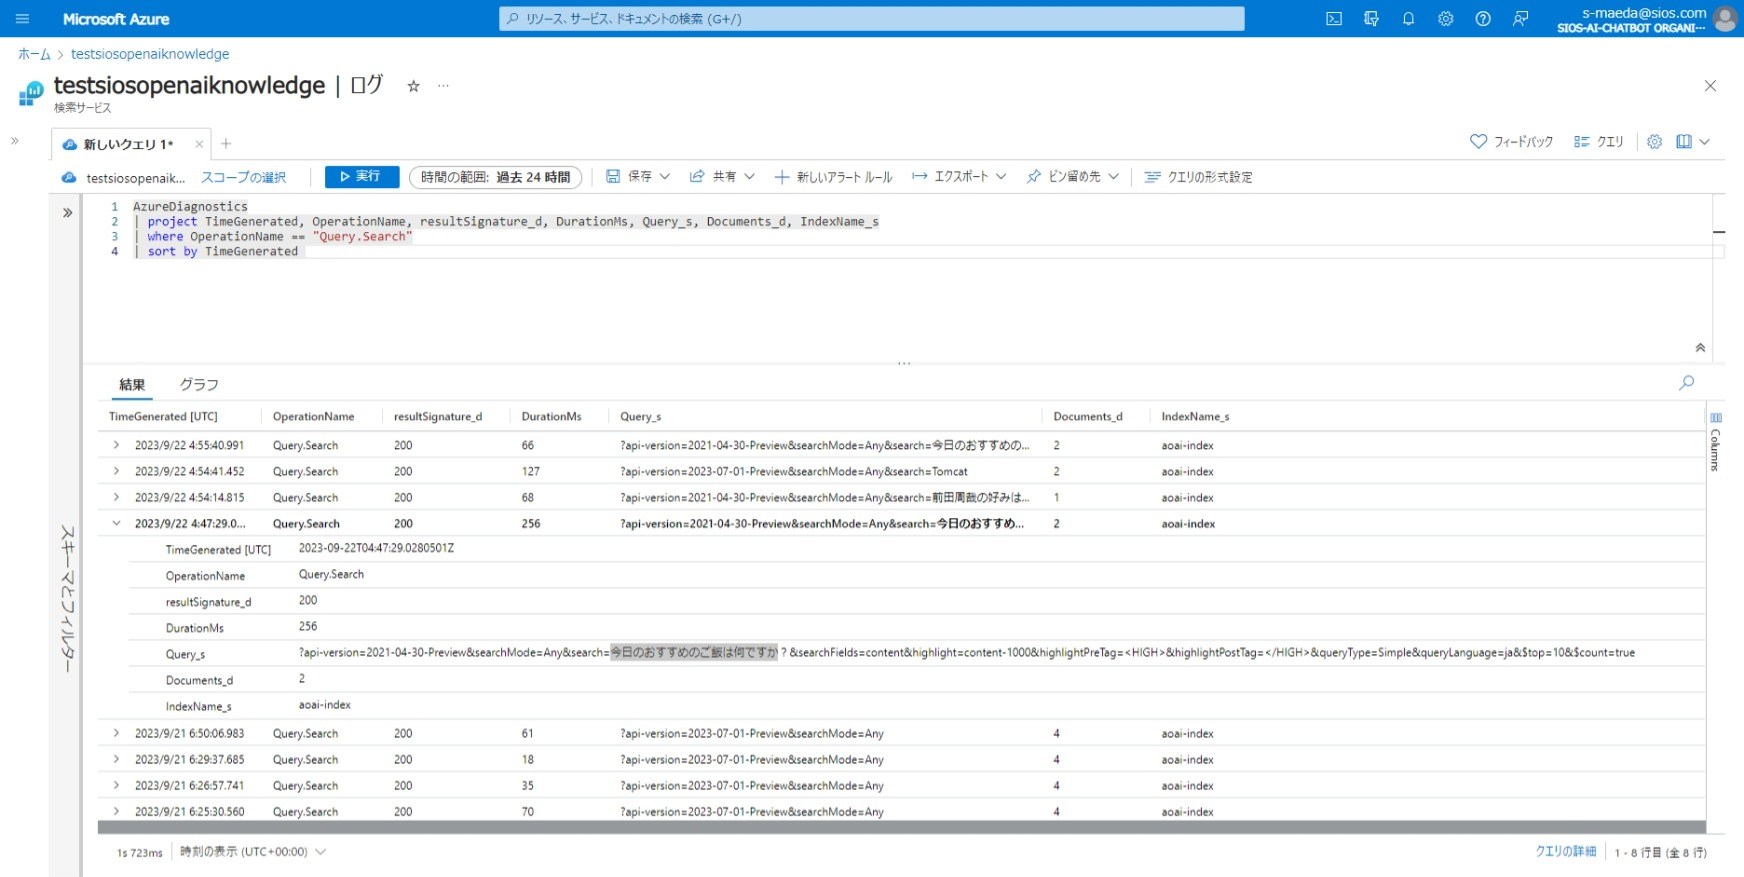This screenshot has width=1744, height=877.
Task: Create 新しいアラート ルール
Action: point(833,177)
